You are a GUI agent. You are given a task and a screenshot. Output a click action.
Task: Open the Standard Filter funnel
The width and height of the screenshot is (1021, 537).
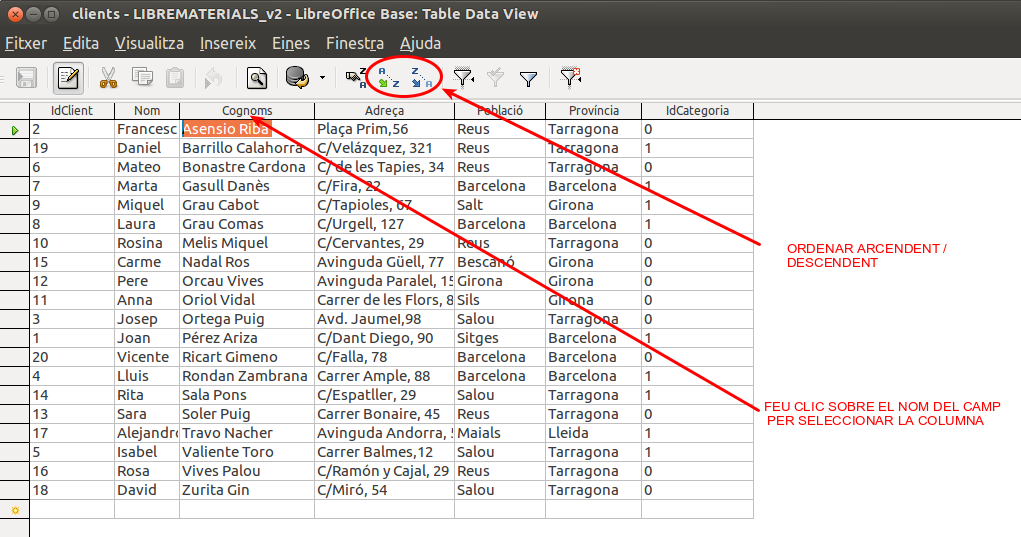[x=529, y=77]
